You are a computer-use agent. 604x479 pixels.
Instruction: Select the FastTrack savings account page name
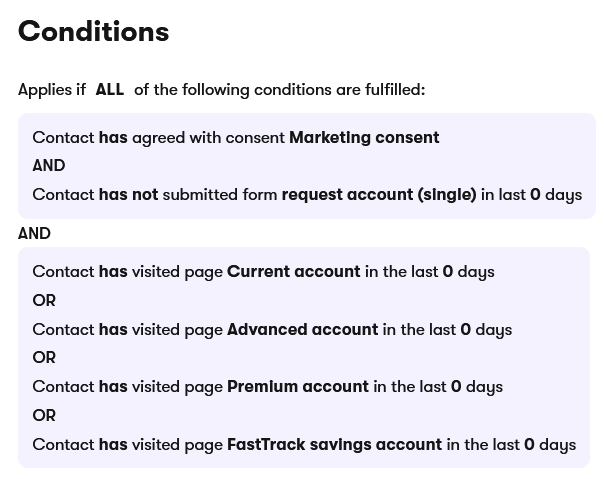(334, 445)
